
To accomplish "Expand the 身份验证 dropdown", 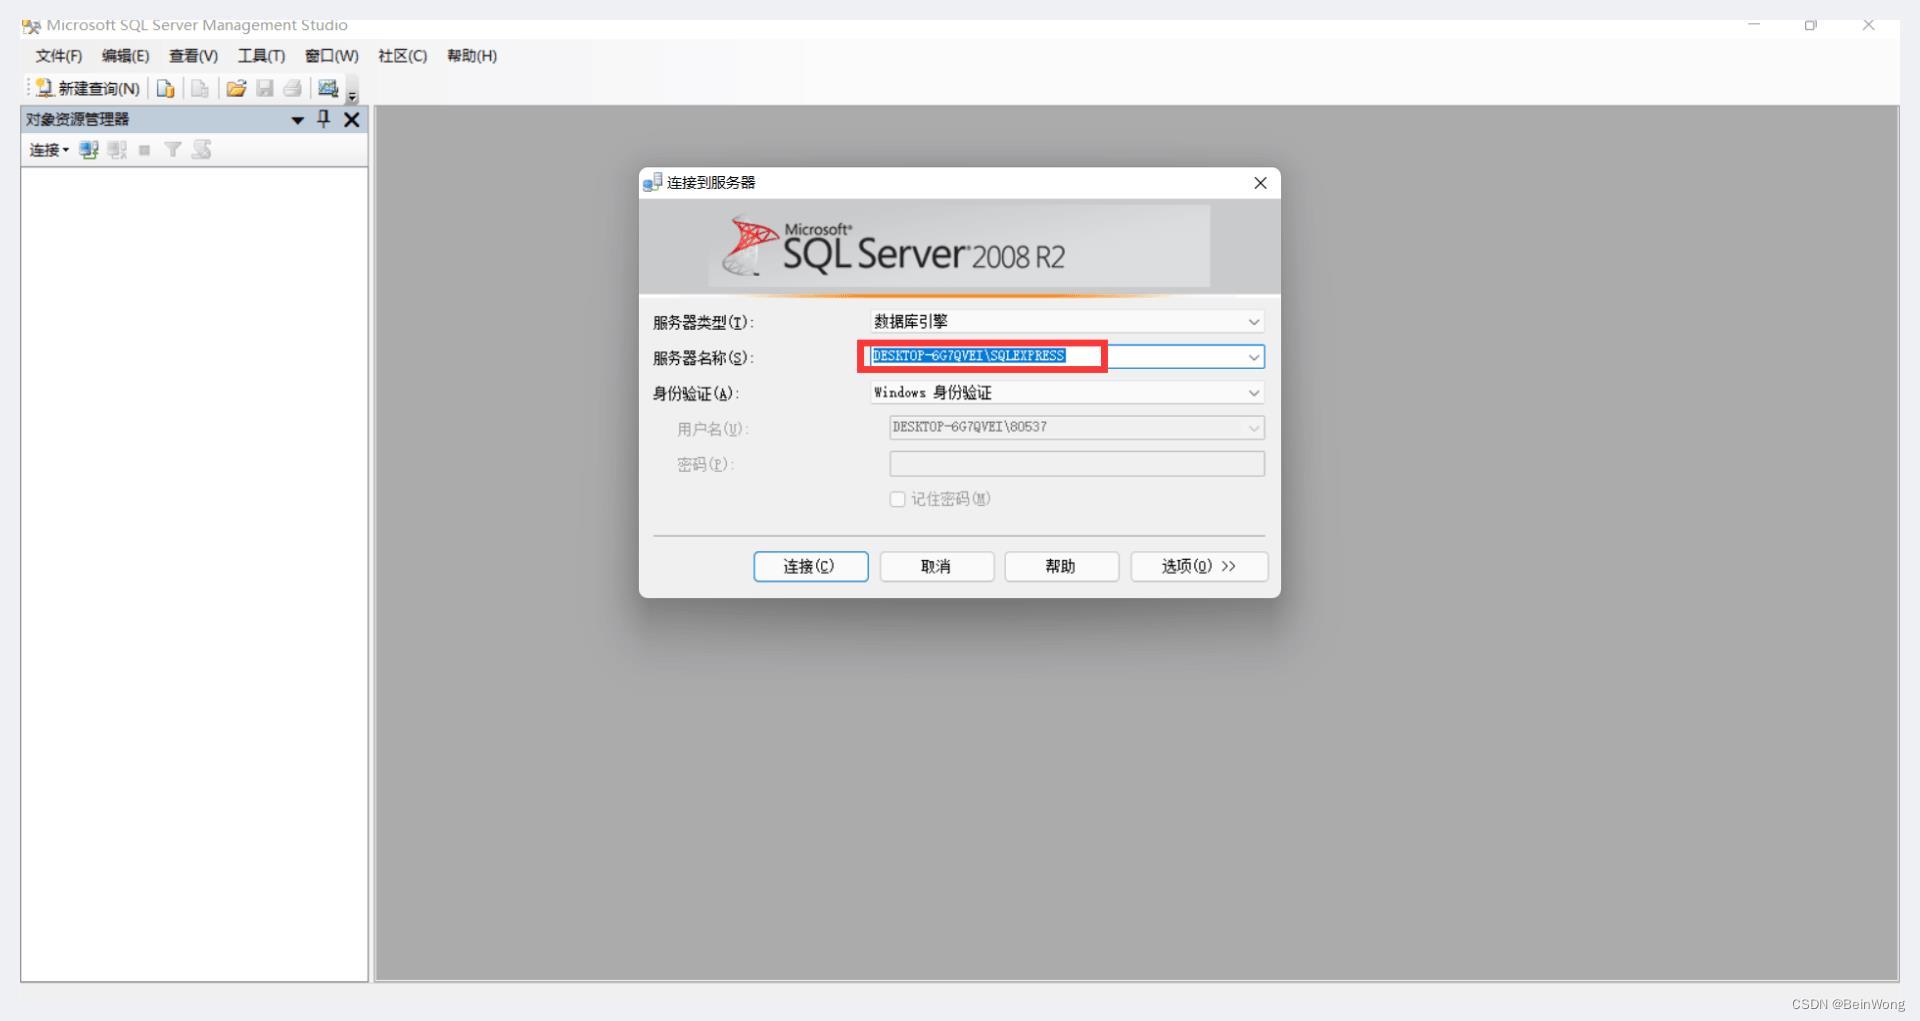I will point(1253,393).
